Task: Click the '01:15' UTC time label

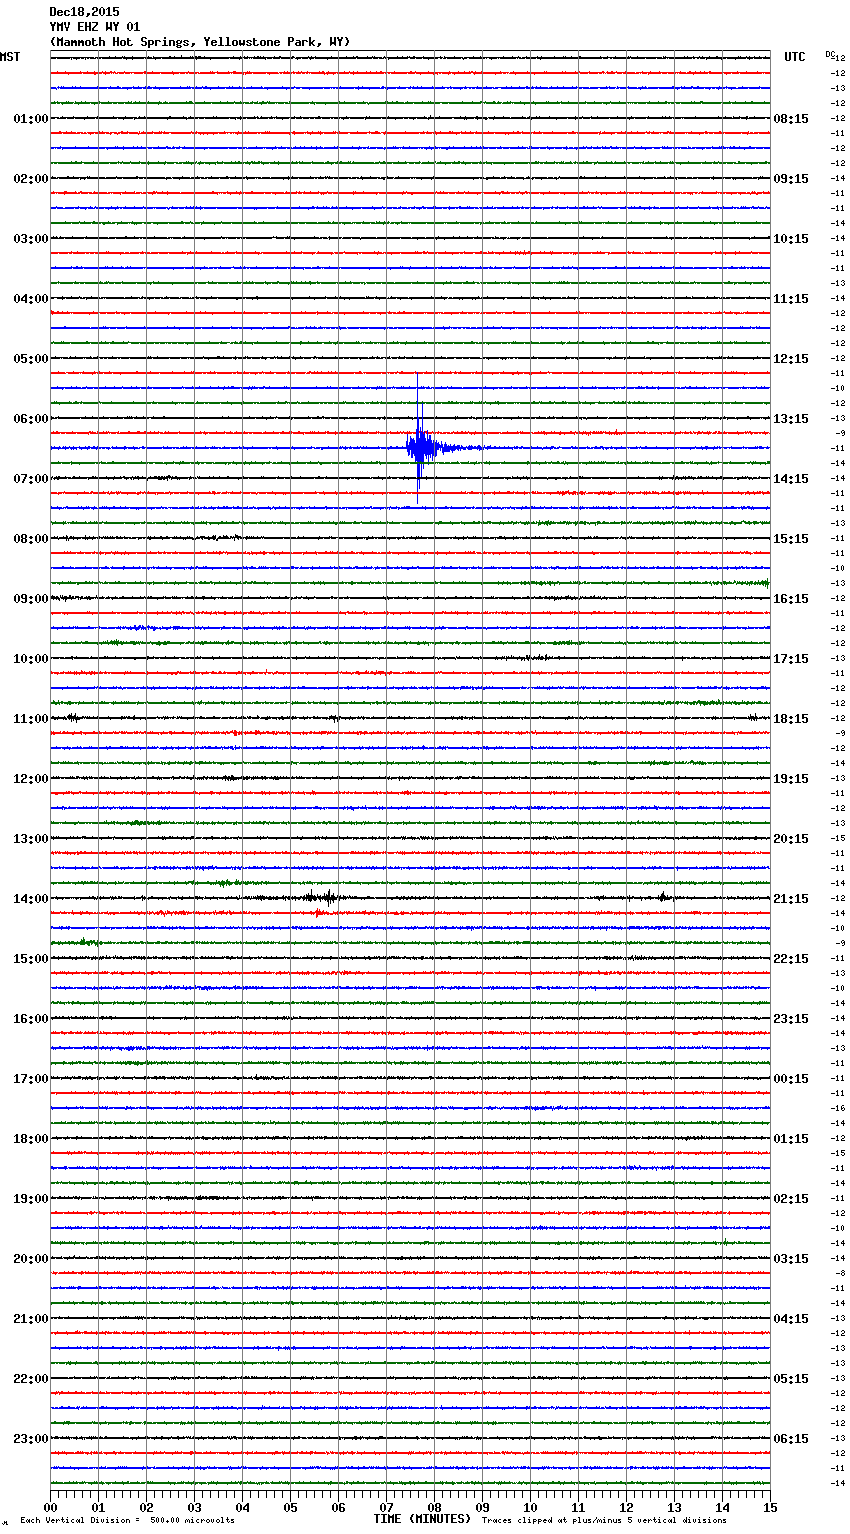Action: pos(791,1139)
